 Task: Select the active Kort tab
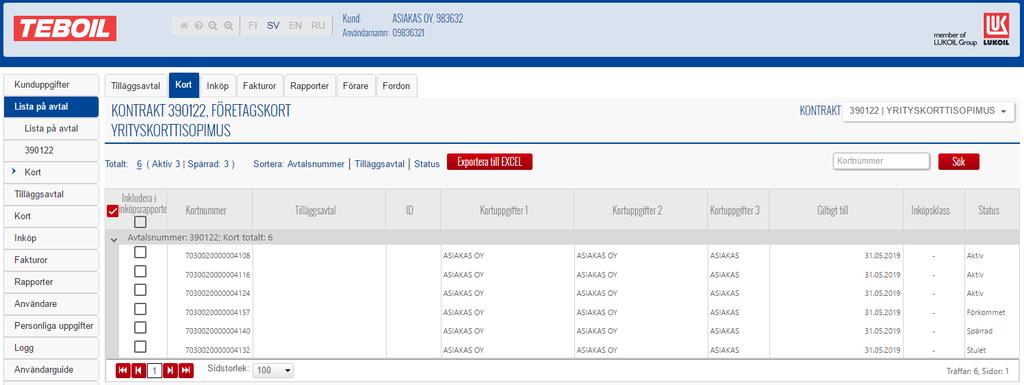(184, 85)
